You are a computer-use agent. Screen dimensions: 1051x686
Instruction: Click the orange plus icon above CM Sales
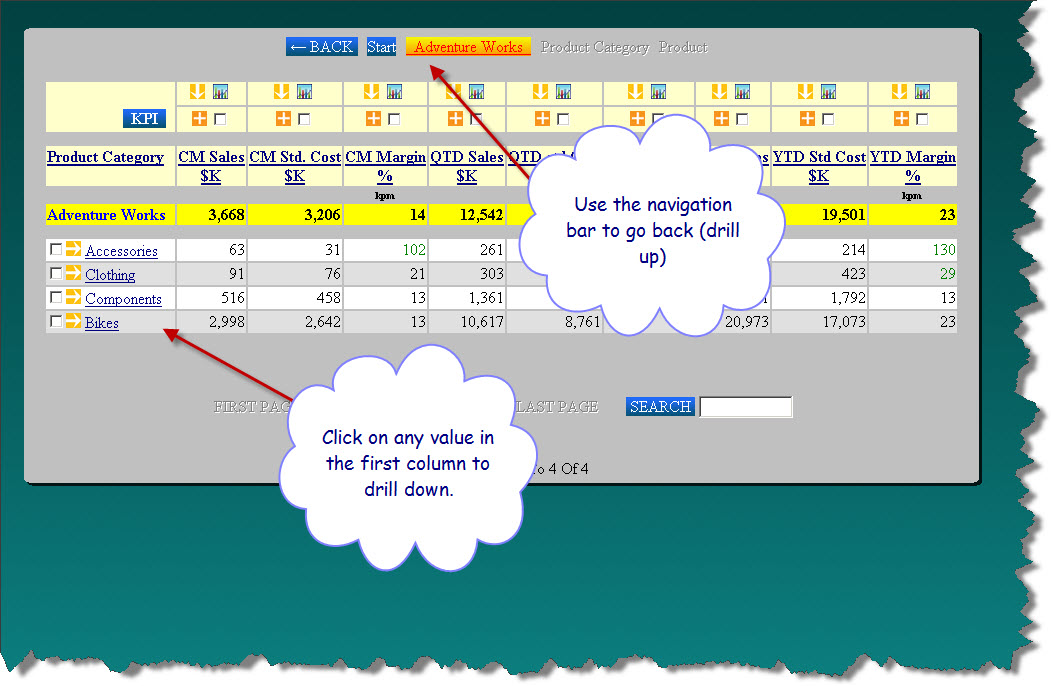pyautogui.click(x=199, y=119)
